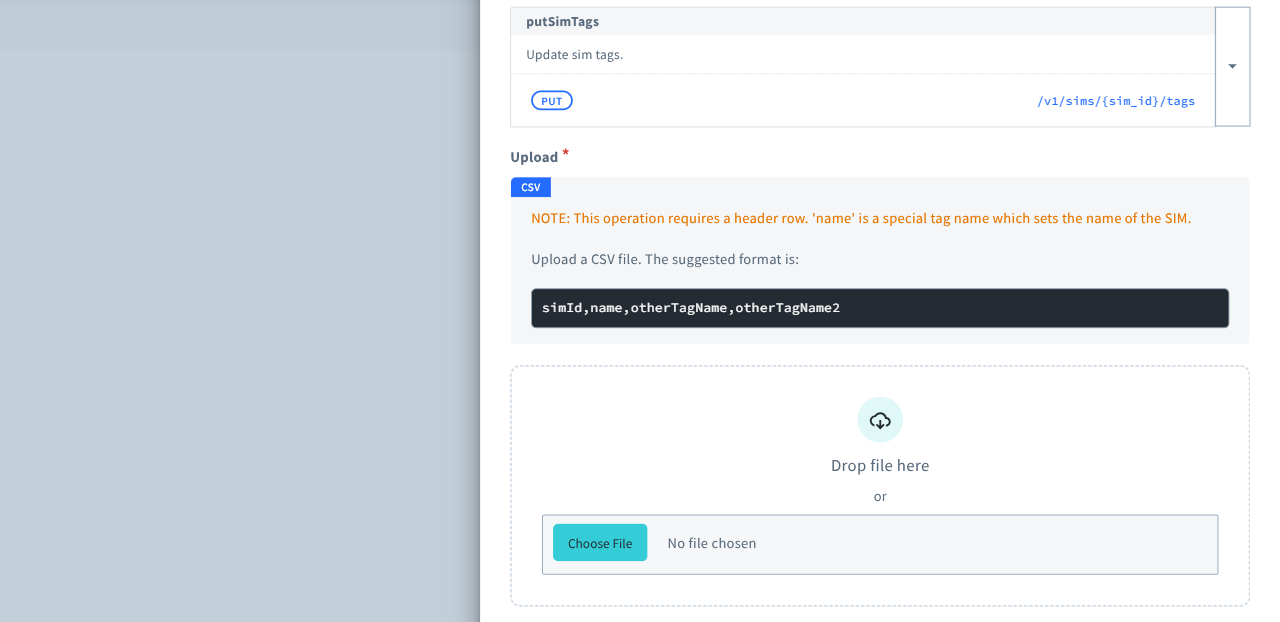Click inside the 'No file chosen' field
1280x622 pixels.
(712, 543)
